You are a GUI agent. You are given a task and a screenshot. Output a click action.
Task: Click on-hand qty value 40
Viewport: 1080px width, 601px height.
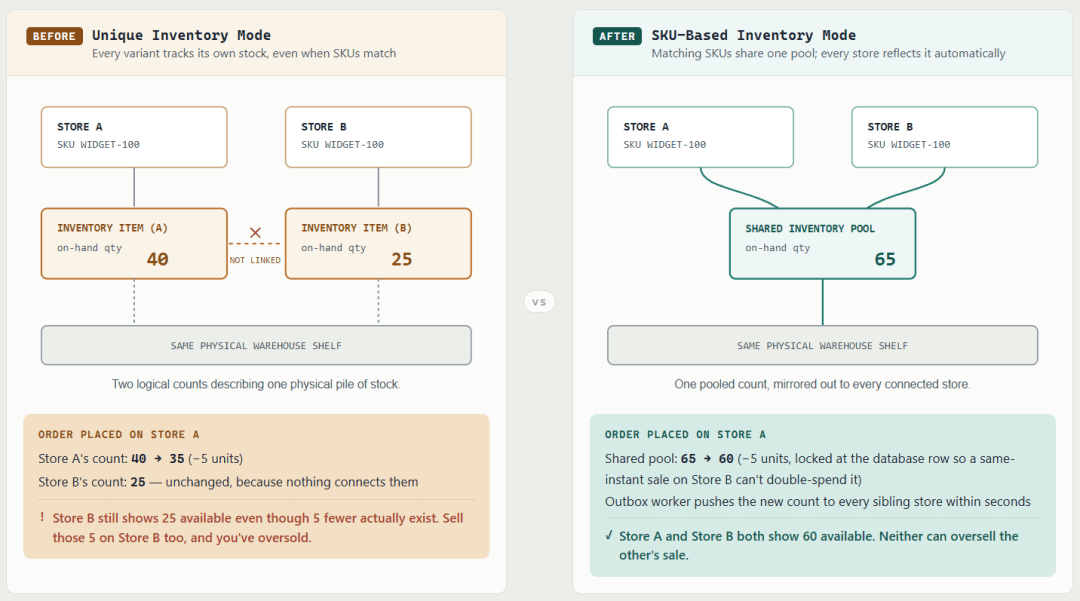tap(157, 259)
